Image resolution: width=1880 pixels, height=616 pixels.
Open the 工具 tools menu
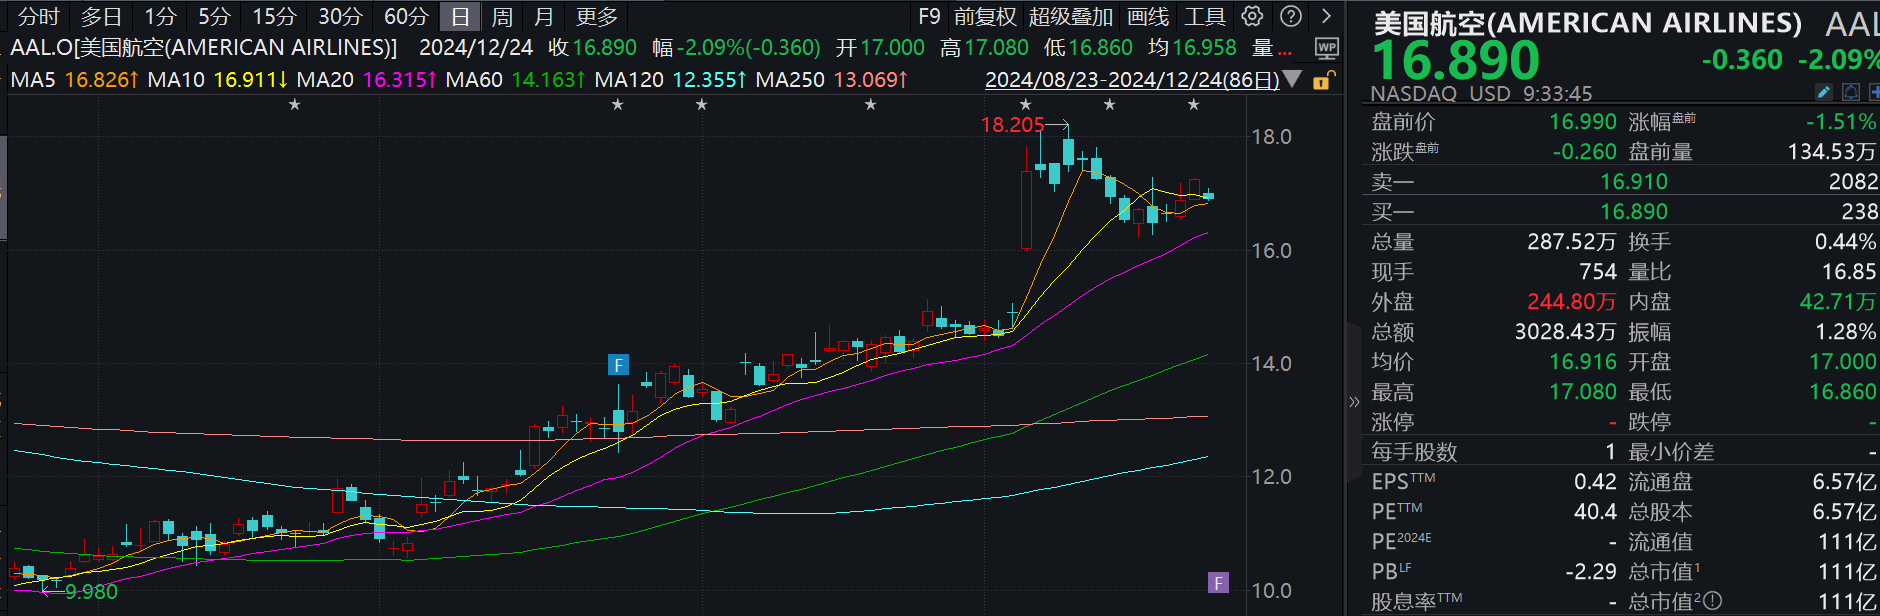[x=1205, y=17]
